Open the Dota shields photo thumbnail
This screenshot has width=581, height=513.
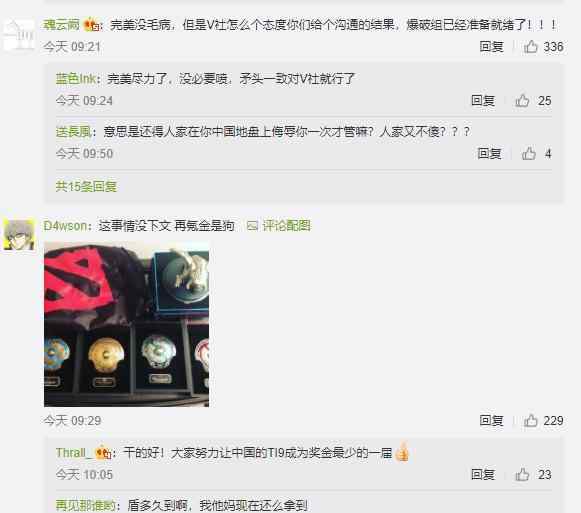point(126,324)
